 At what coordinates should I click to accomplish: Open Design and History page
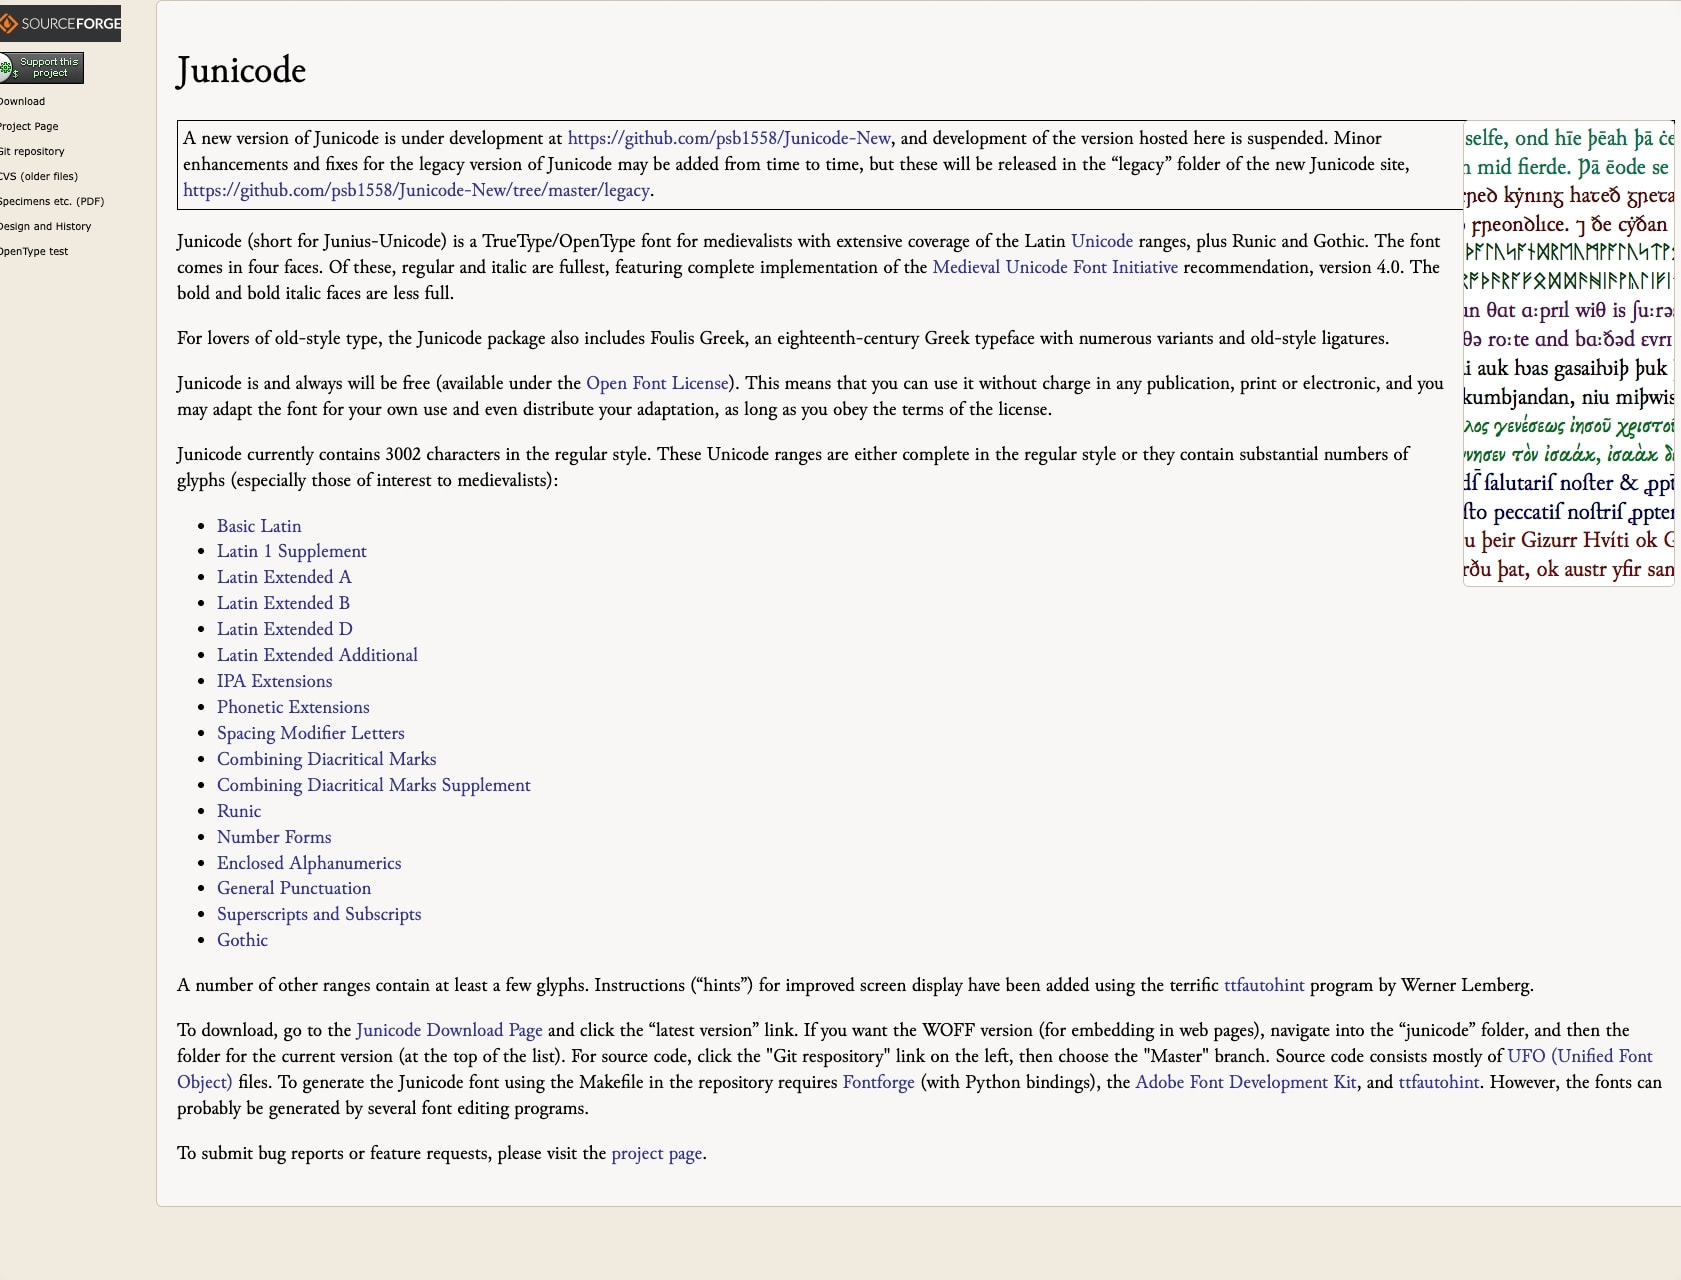(x=45, y=226)
